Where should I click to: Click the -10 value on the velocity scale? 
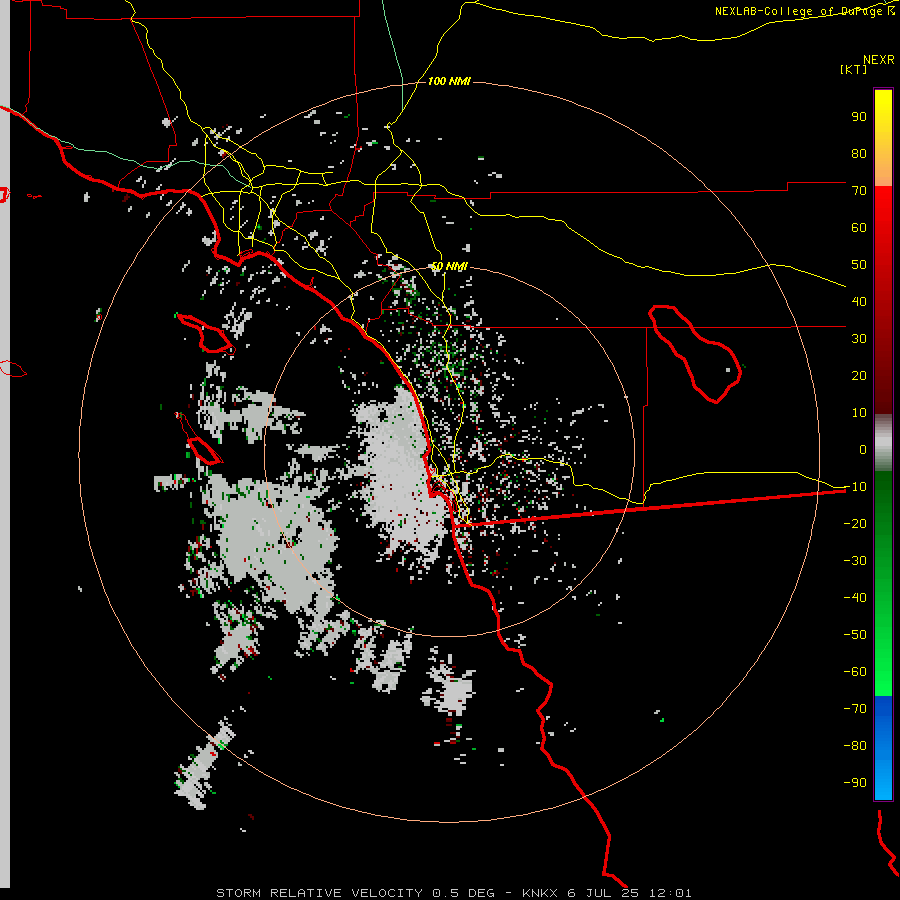pyautogui.click(x=855, y=487)
